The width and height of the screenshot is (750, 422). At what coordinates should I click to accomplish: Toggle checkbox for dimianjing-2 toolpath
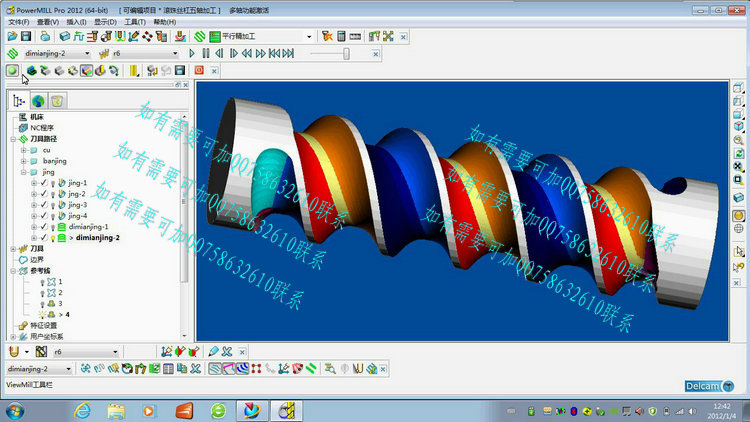(44, 238)
